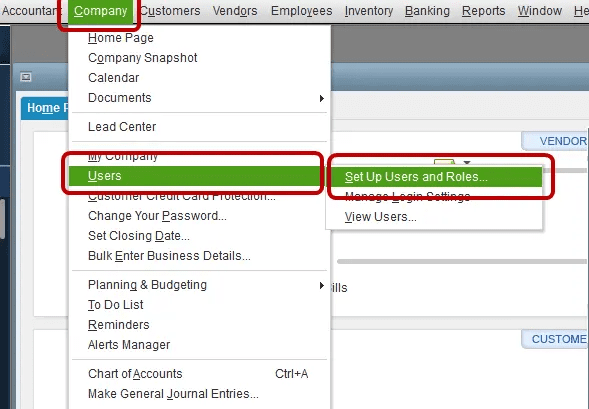
Task: Choose Company Snapshot menu entry
Action: [199, 58]
